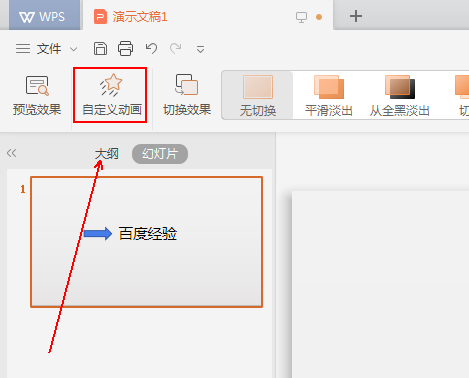Screen dimensions: 469x378
Task: Click the presentation screen icon in document tab
Action: pyautogui.click(x=301, y=17)
